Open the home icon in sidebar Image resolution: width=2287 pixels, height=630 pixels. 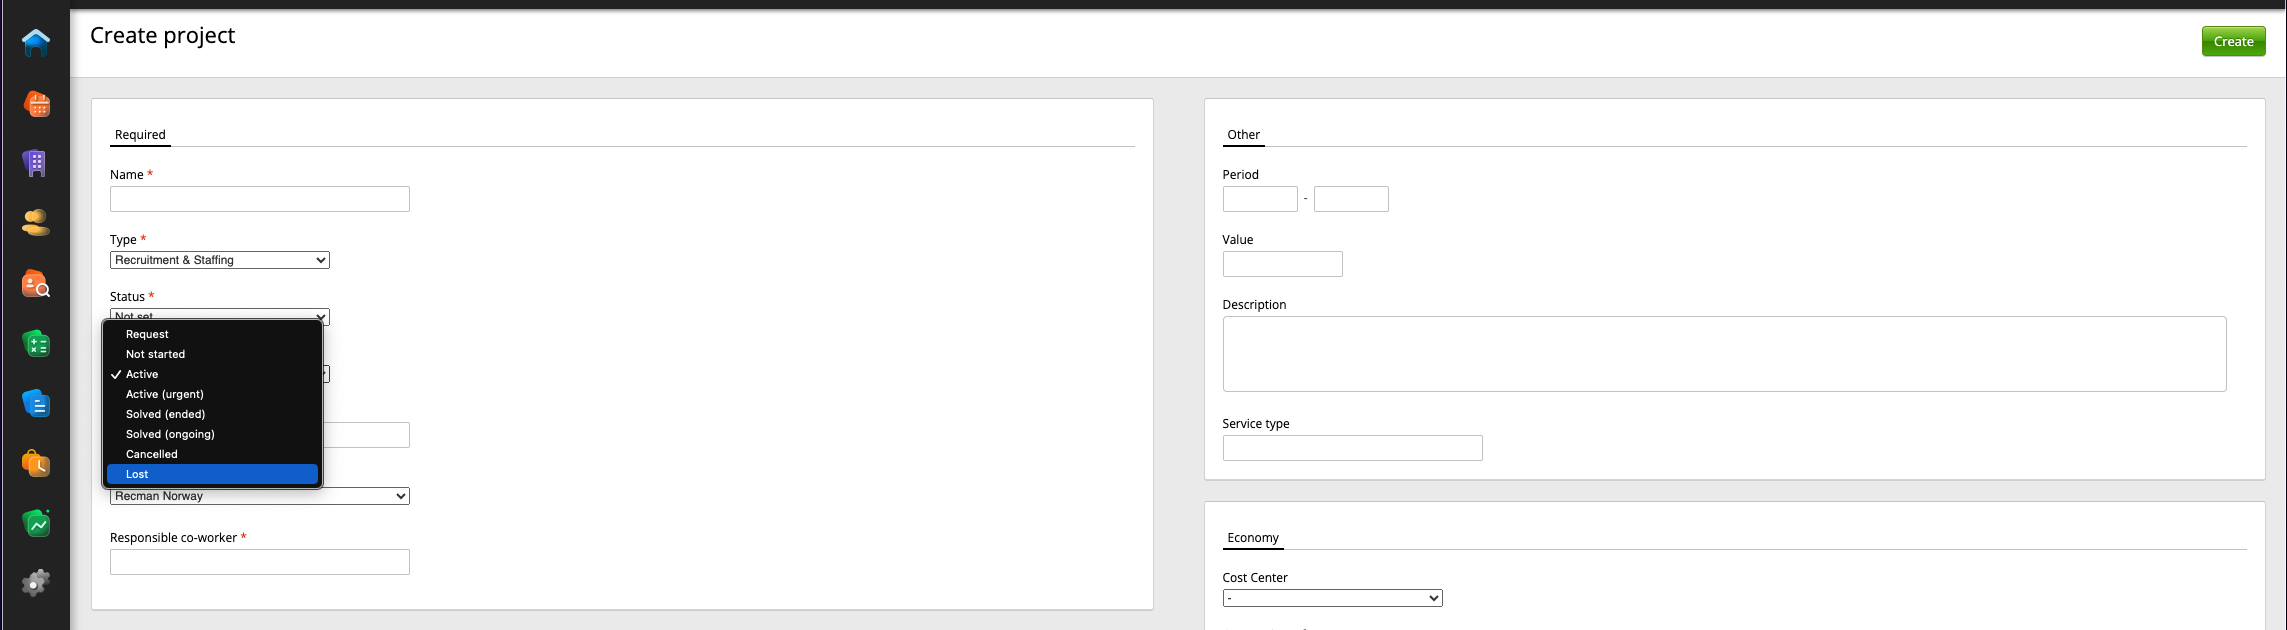pyautogui.click(x=36, y=42)
